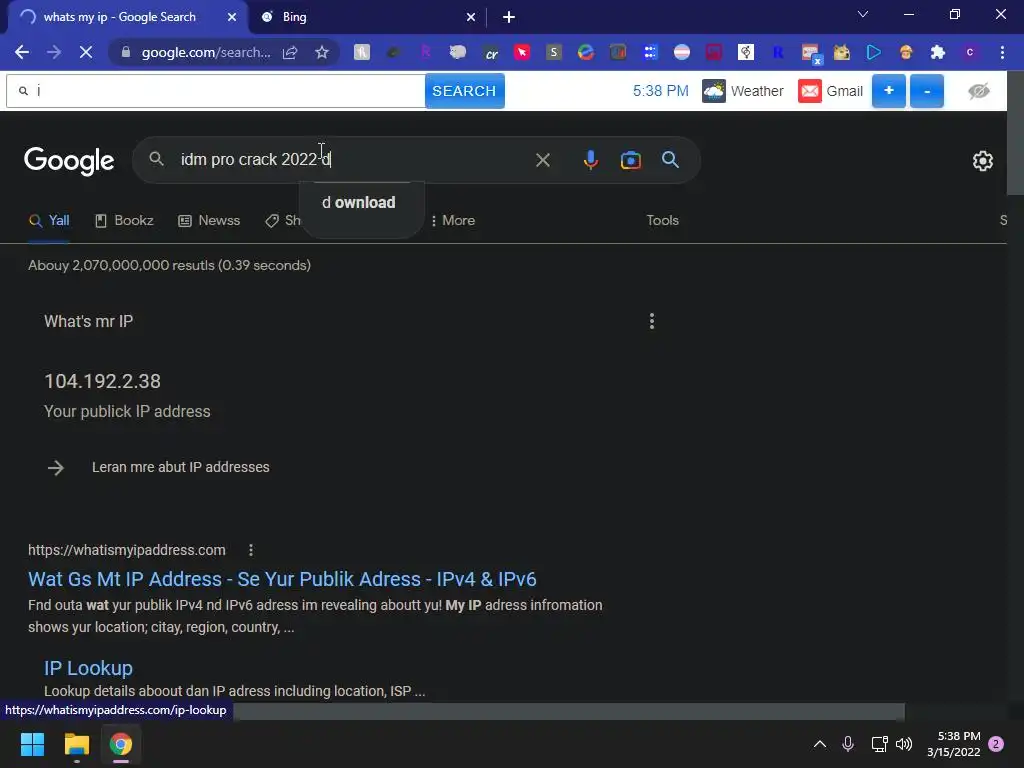Screen dimensions: 1024x768
Task: Go back to the previous page
Action: coord(22,52)
